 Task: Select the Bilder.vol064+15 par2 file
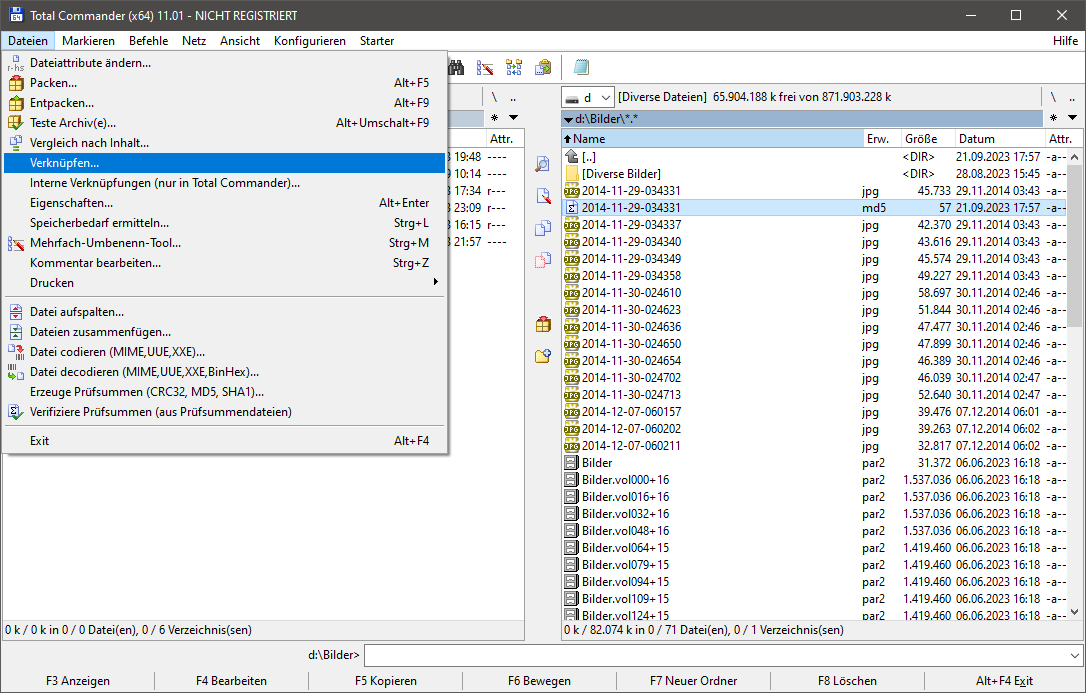(x=815, y=548)
